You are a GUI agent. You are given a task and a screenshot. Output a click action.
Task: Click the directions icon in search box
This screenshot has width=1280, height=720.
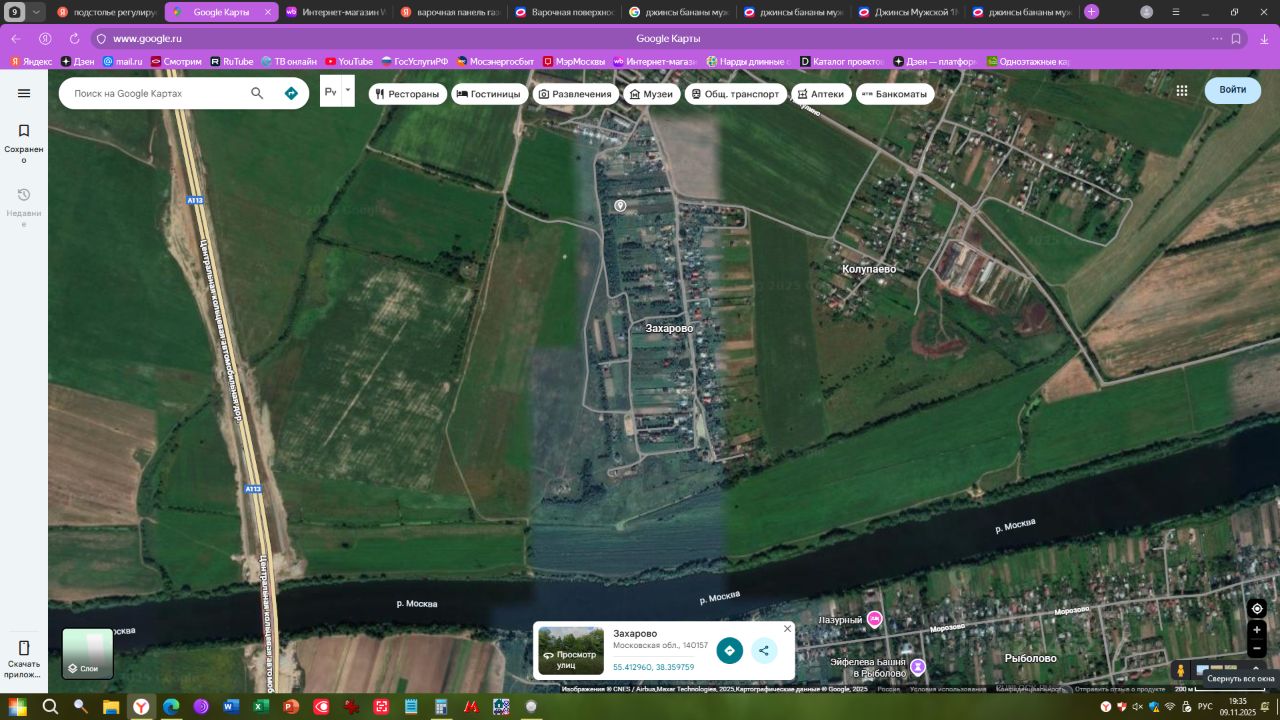coord(291,93)
